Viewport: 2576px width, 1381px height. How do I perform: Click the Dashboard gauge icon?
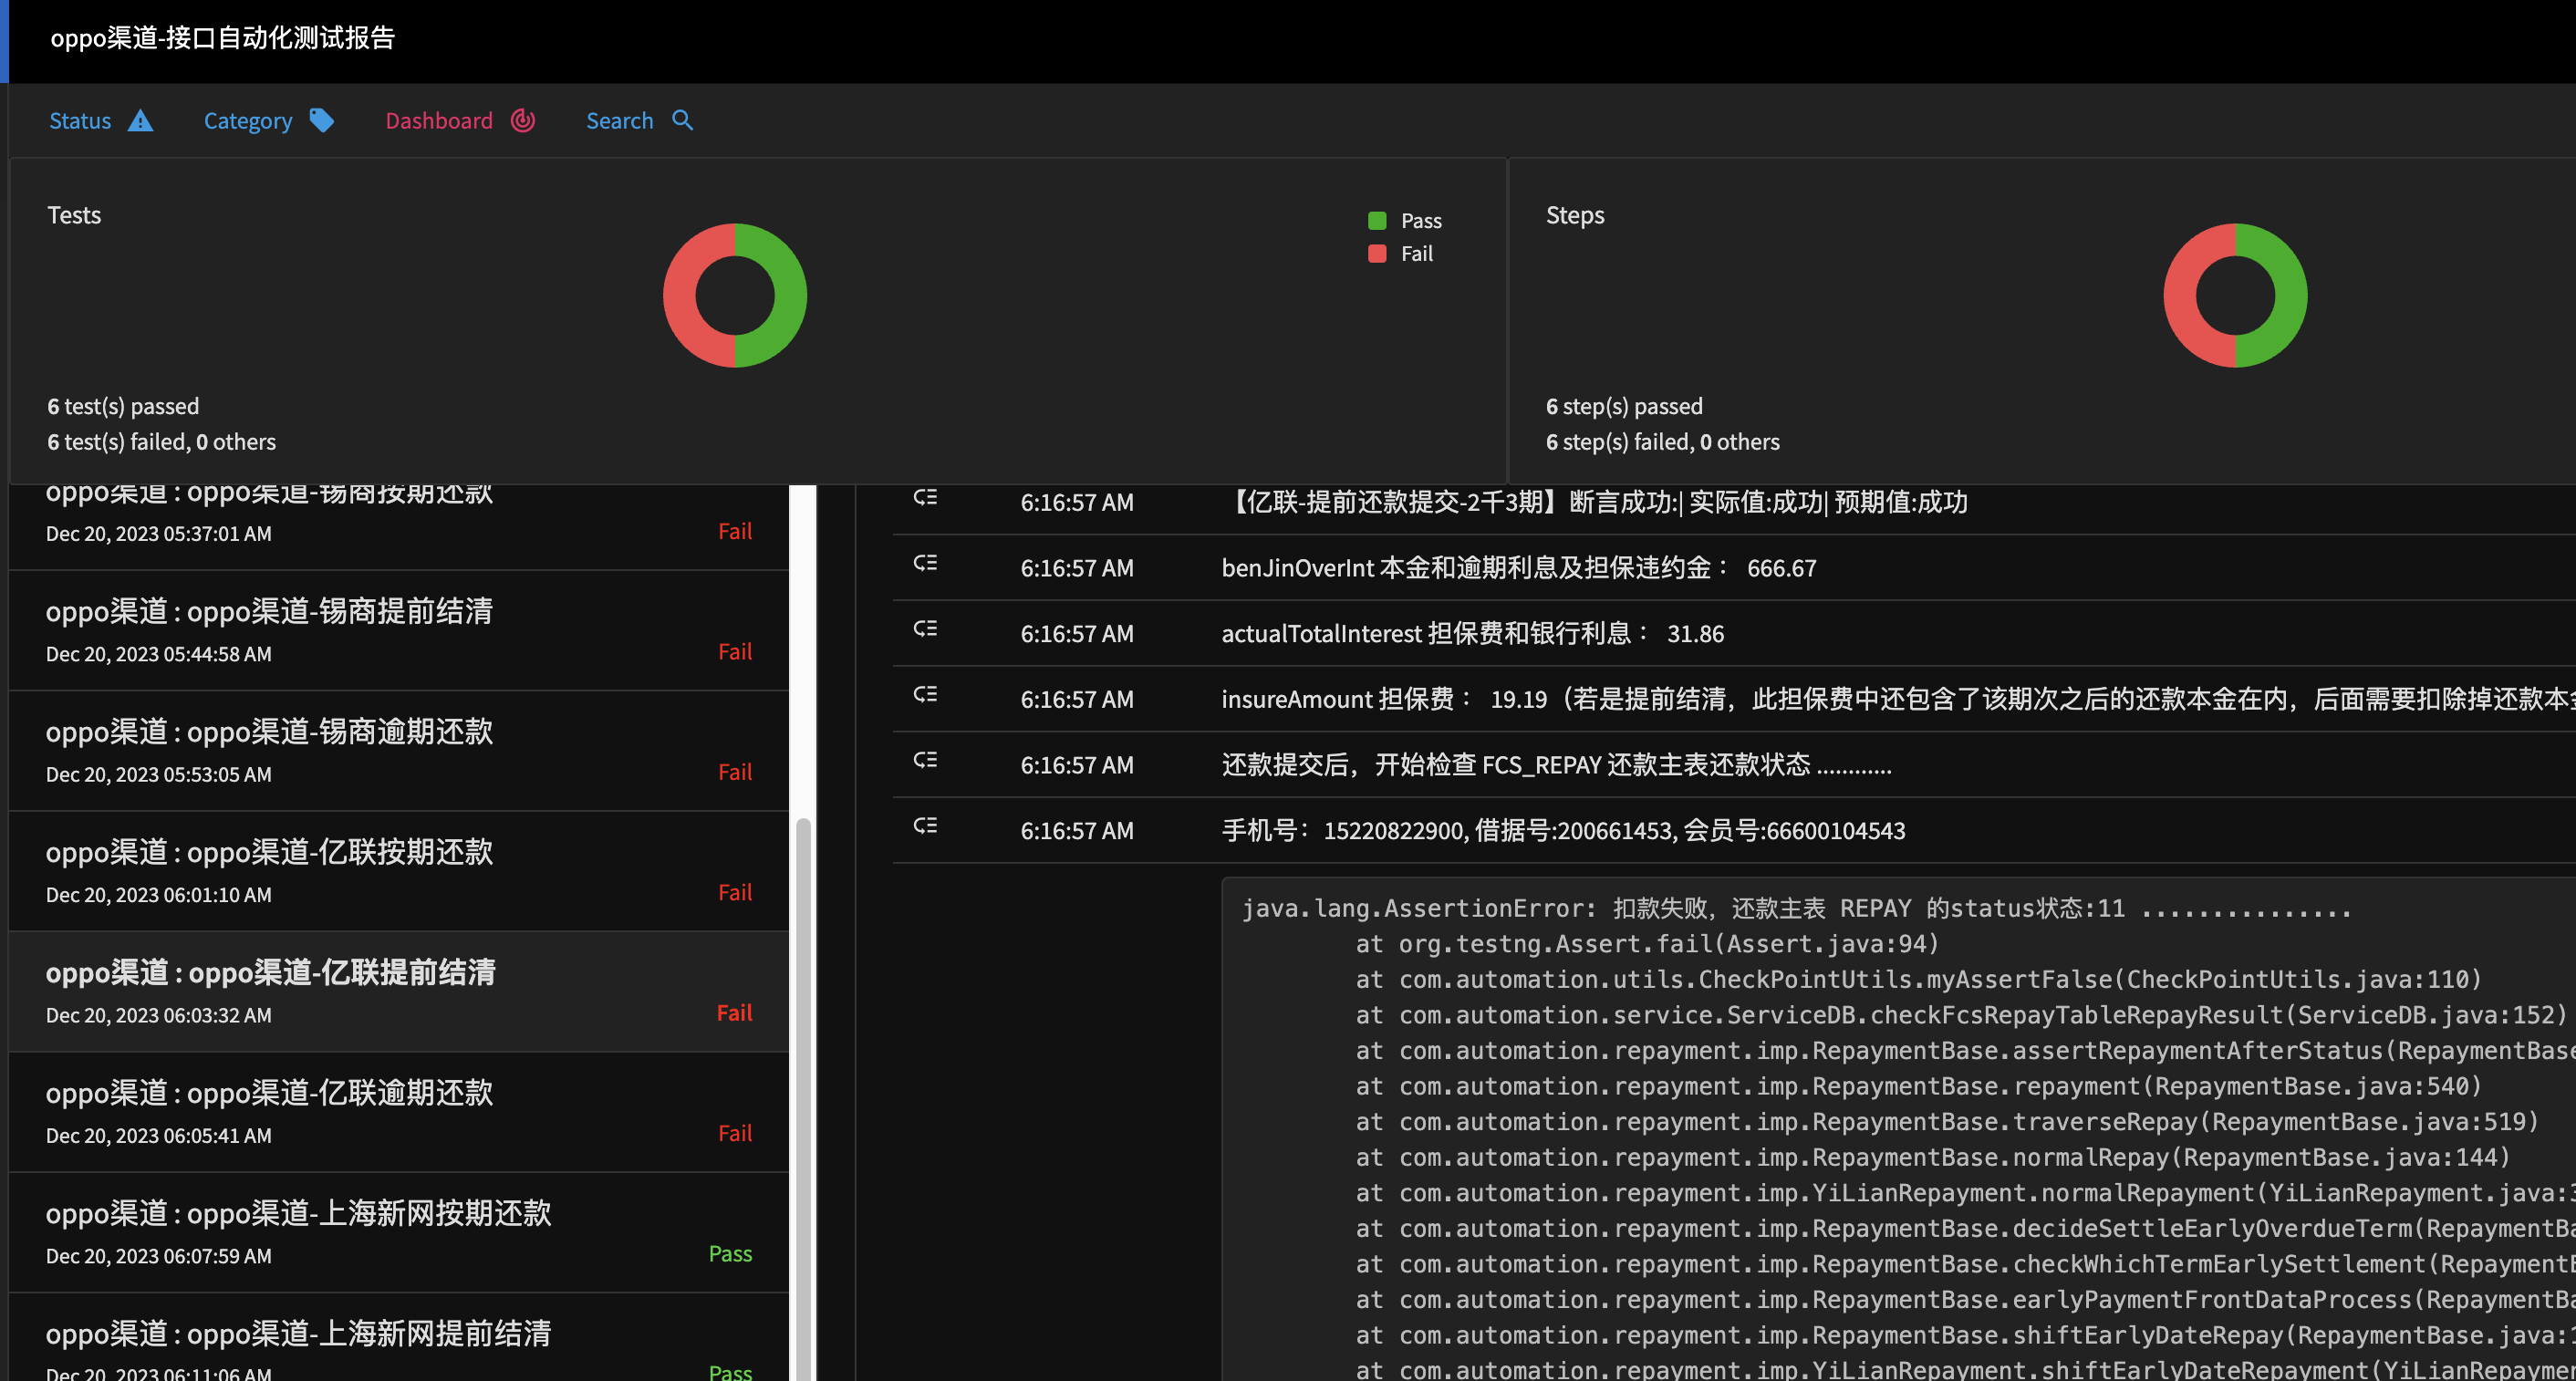pos(523,120)
